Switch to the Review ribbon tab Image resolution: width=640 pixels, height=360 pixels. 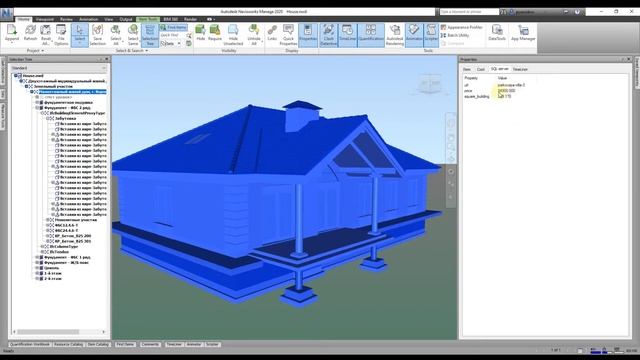pyautogui.click(x=66, y=19)
